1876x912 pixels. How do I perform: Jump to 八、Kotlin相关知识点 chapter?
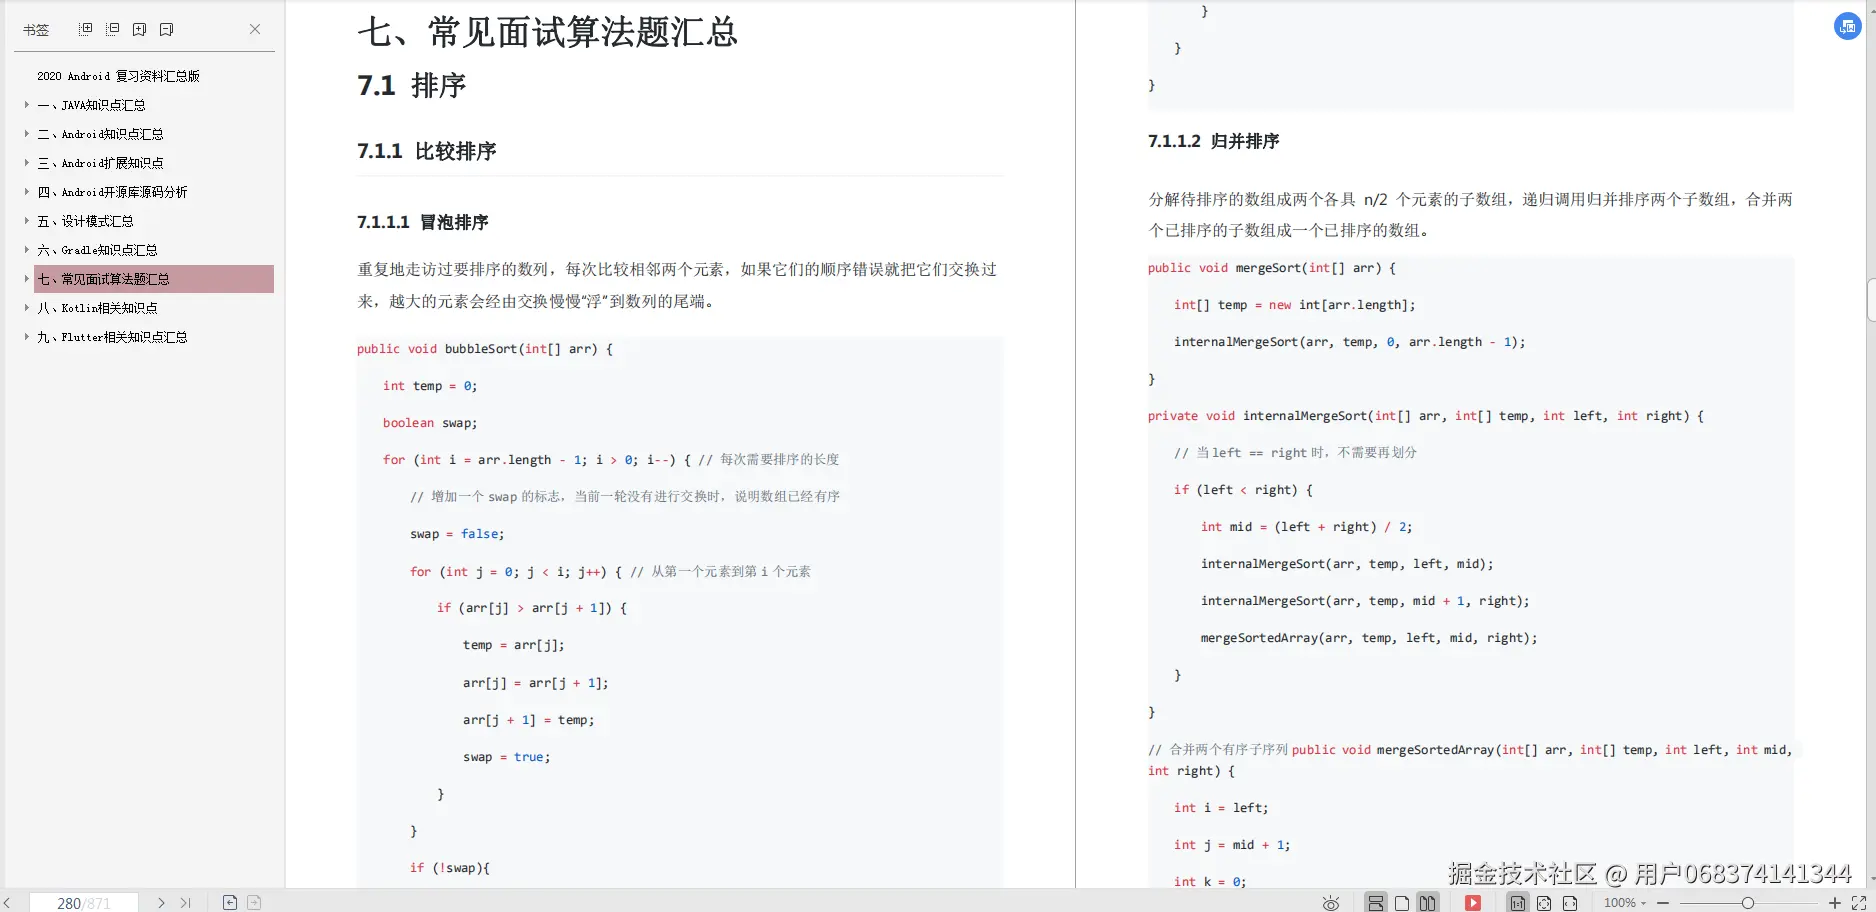tap(97, 308)
